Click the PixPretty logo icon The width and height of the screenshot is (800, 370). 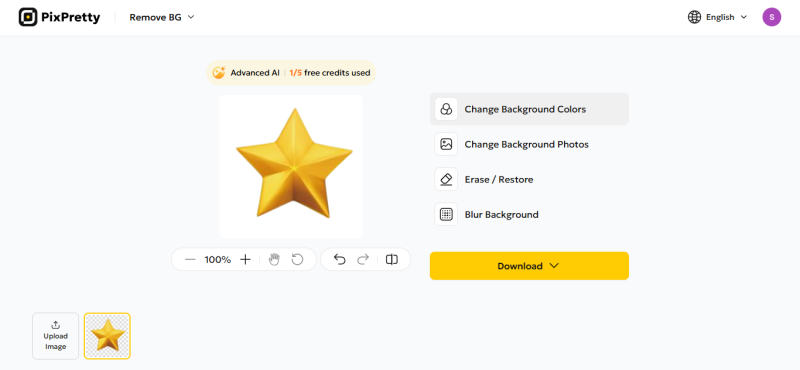28,17
